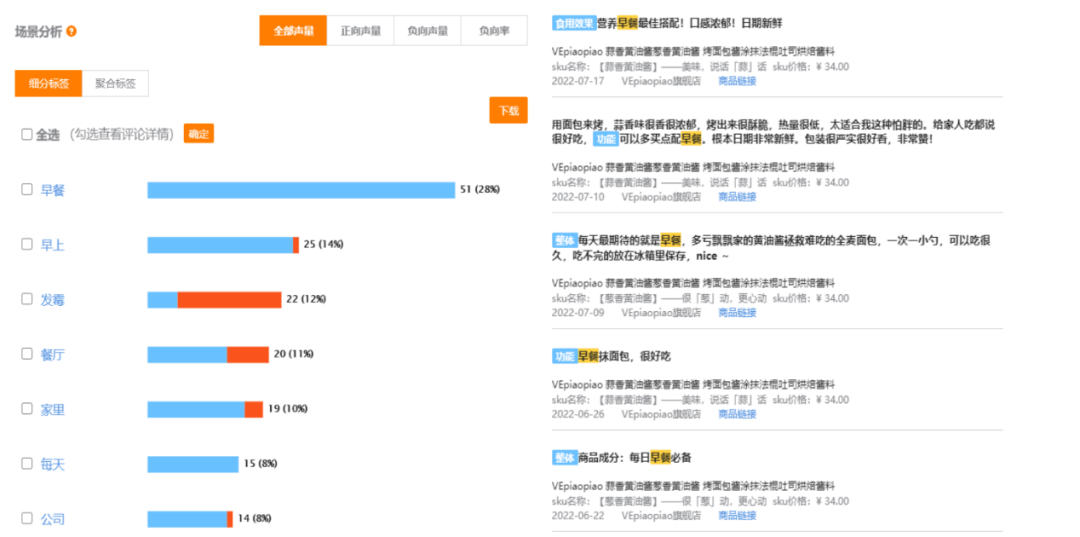Click the 整体 tag on the 2022-07-09 review
The height and width of the screenshot is (537, 1080).
tap(564, 240)
